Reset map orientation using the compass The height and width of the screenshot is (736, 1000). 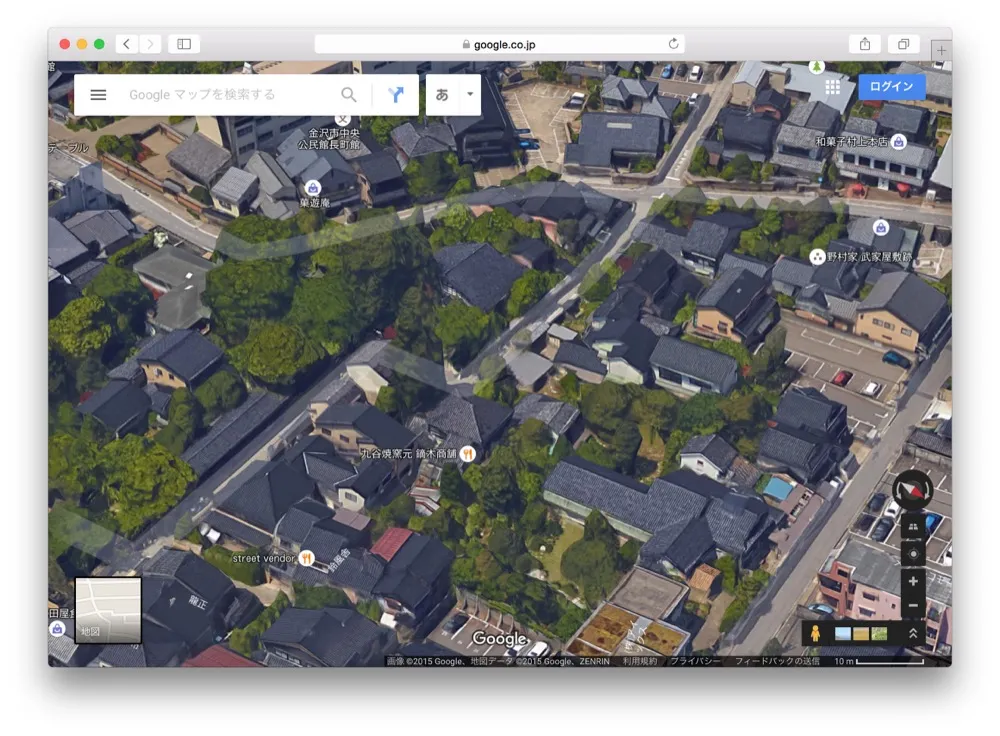[912, 490]
